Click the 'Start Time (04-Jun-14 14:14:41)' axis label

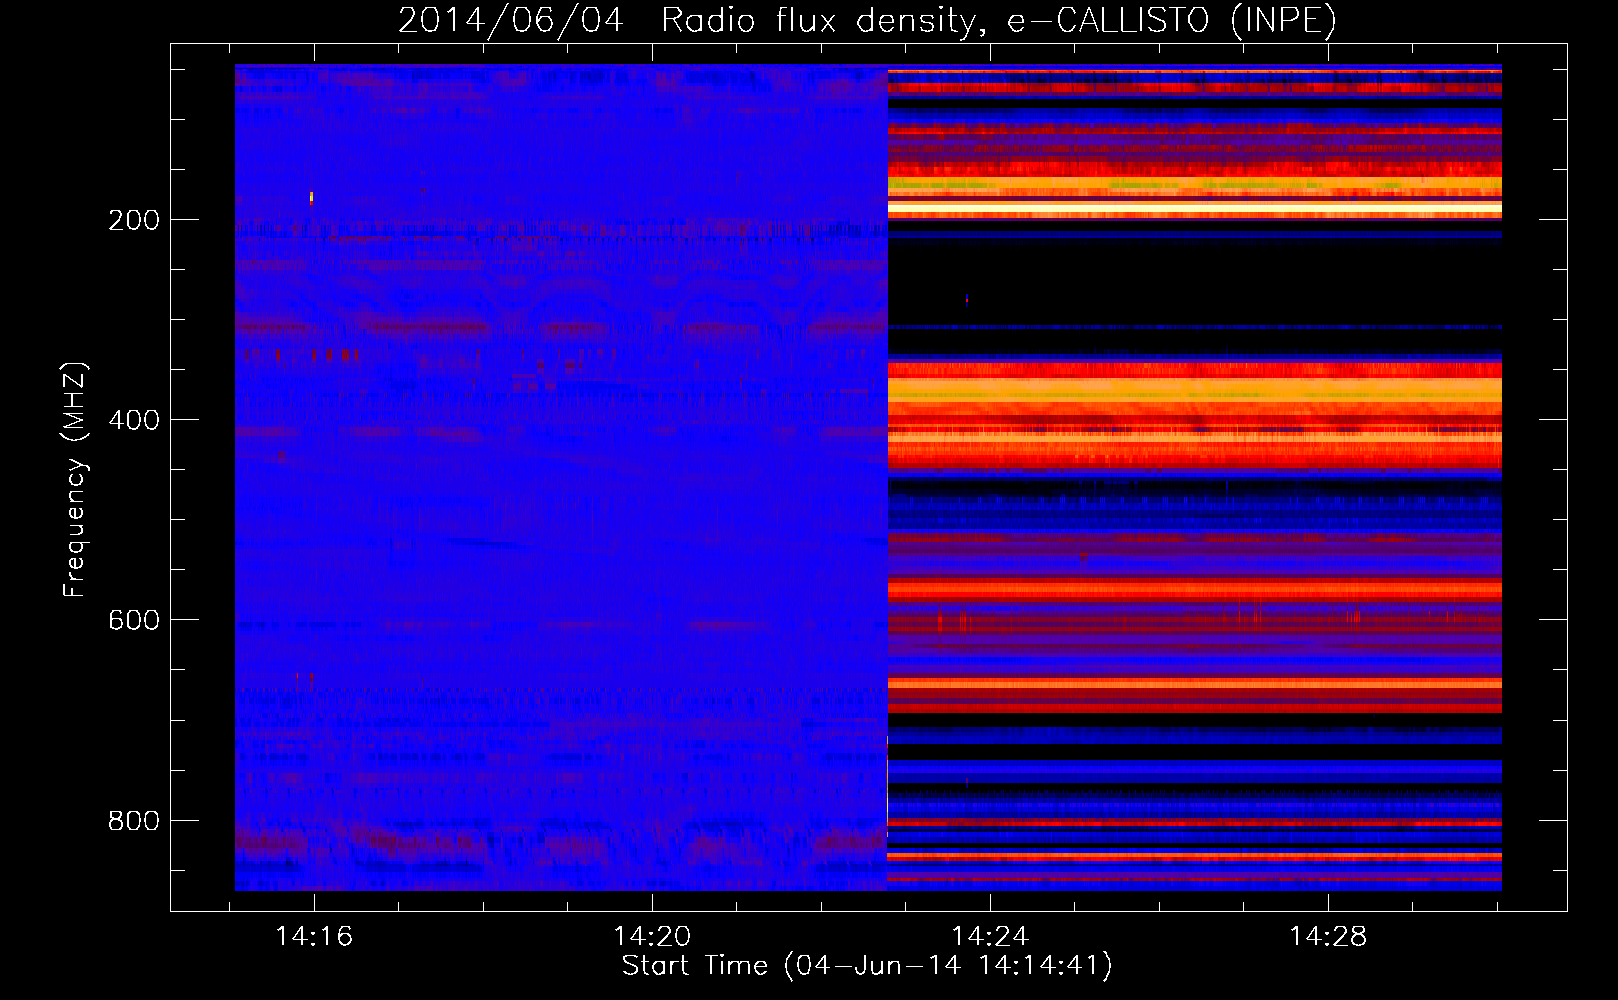(x=867, y=966)
